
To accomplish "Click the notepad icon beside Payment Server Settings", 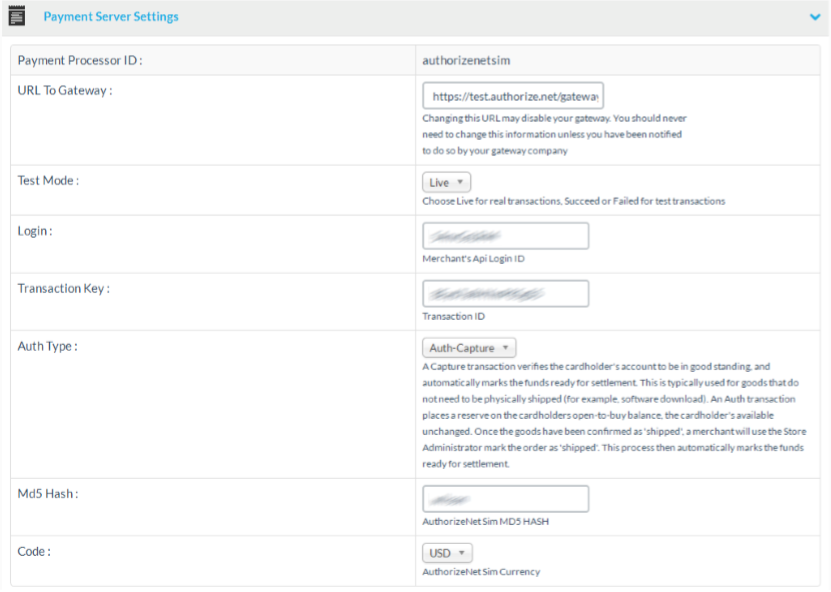I will click(x=16, y=17).
